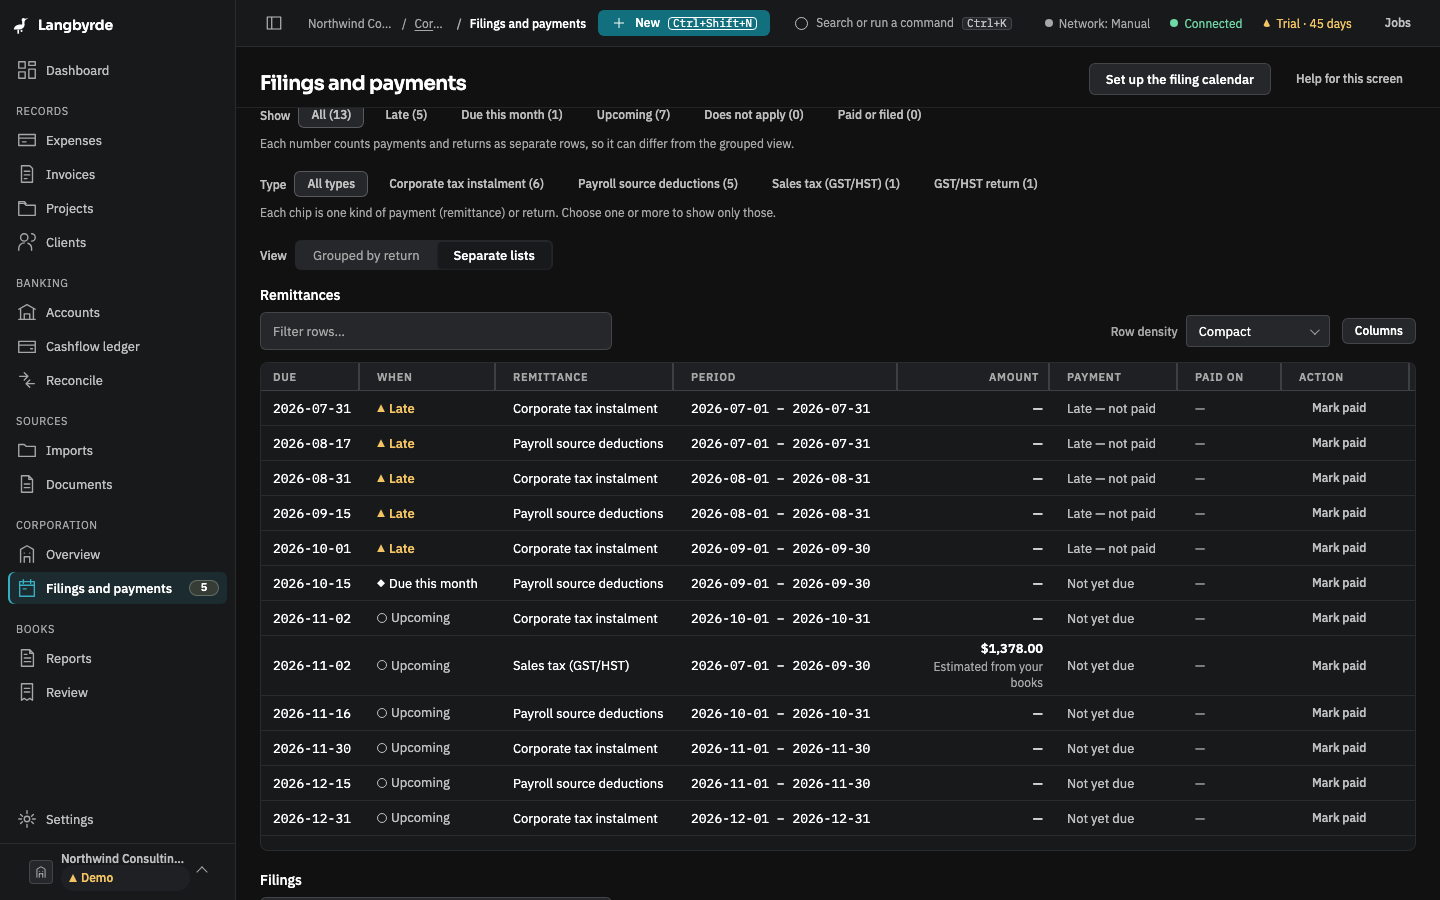The height and width of the screenshot is (900, 1440).
Task: Click the Trial warning triangle icon
Action: point(1267,24)
